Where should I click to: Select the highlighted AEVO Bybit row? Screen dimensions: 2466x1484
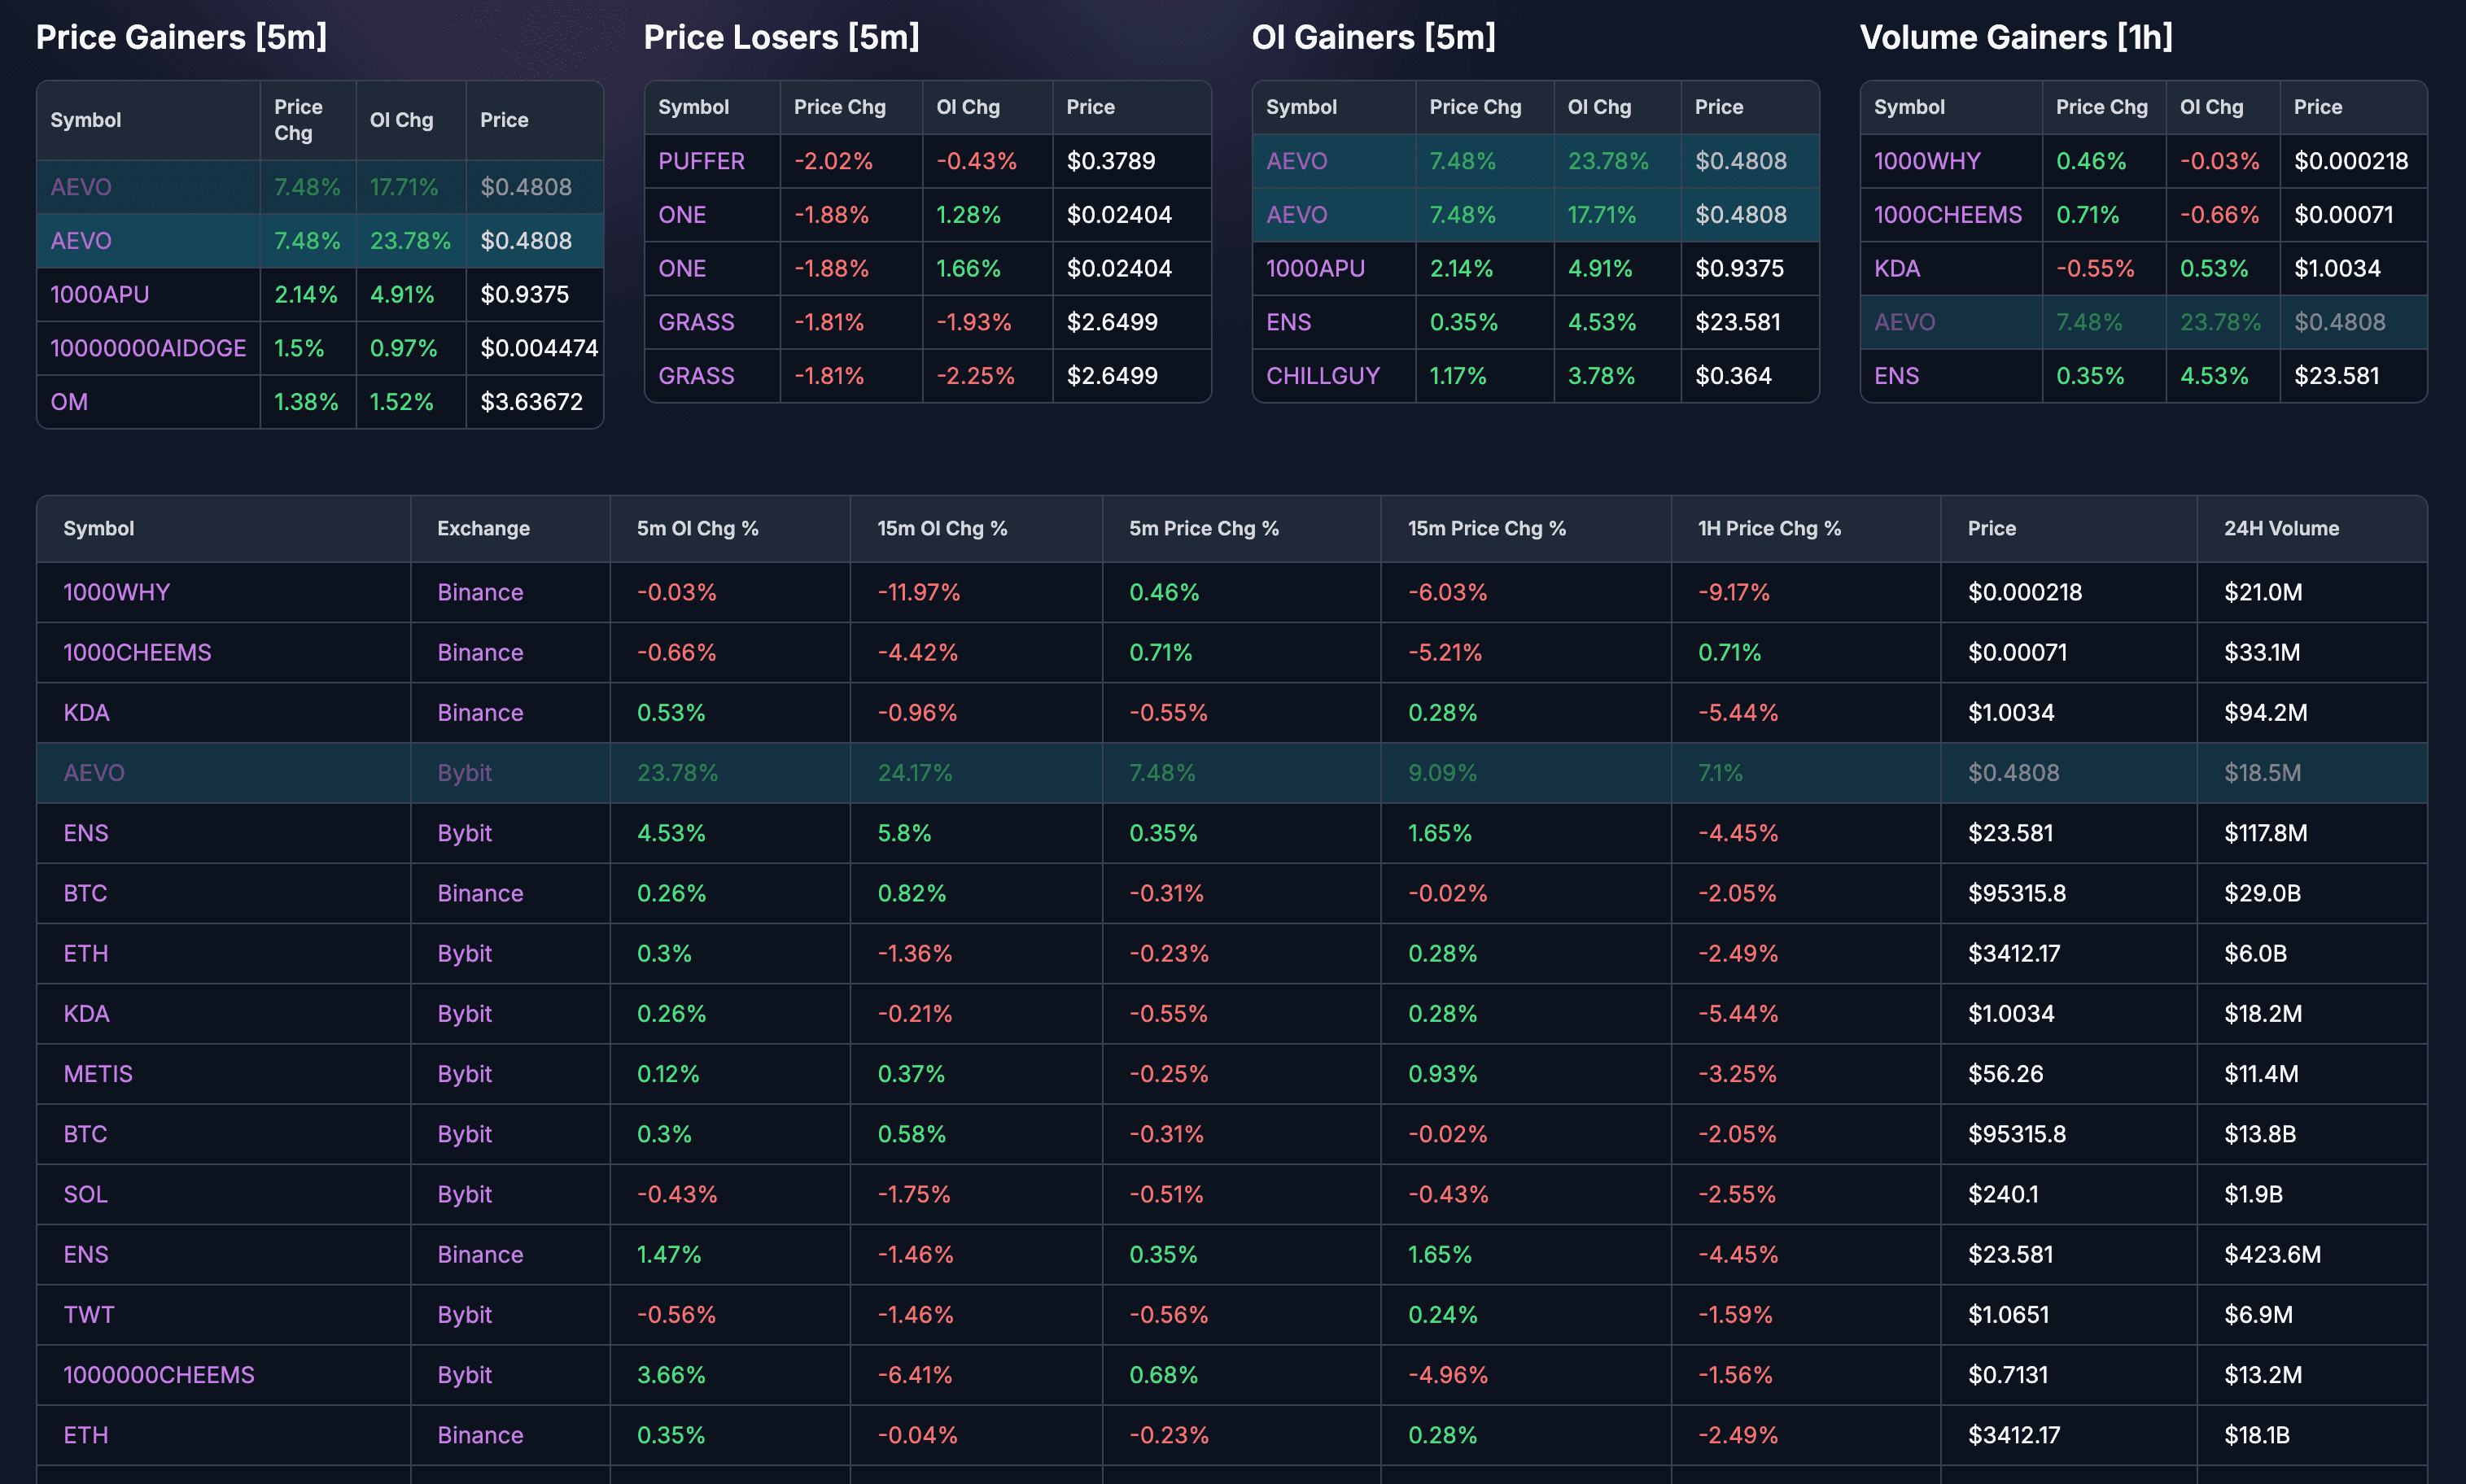[94, 772]
